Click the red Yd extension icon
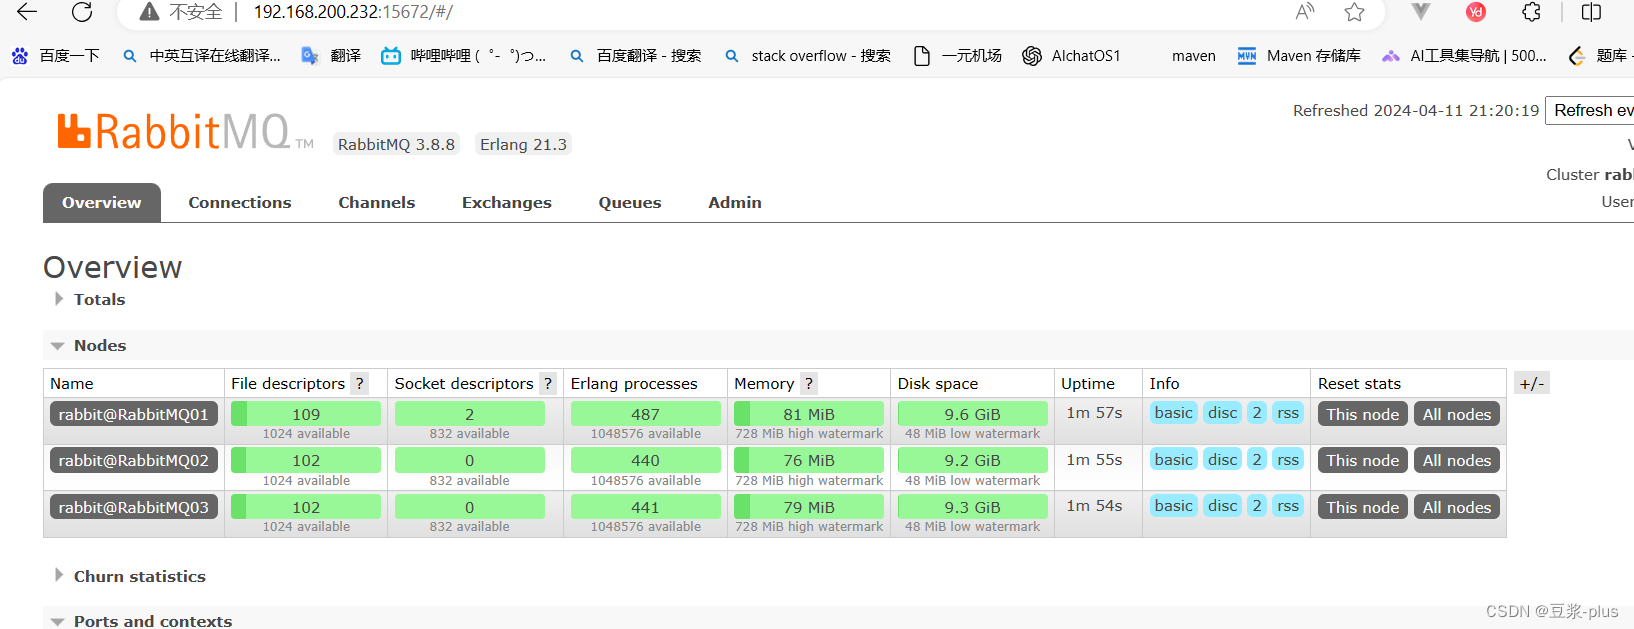1634x629 pixels. (x=1476, y=12)
